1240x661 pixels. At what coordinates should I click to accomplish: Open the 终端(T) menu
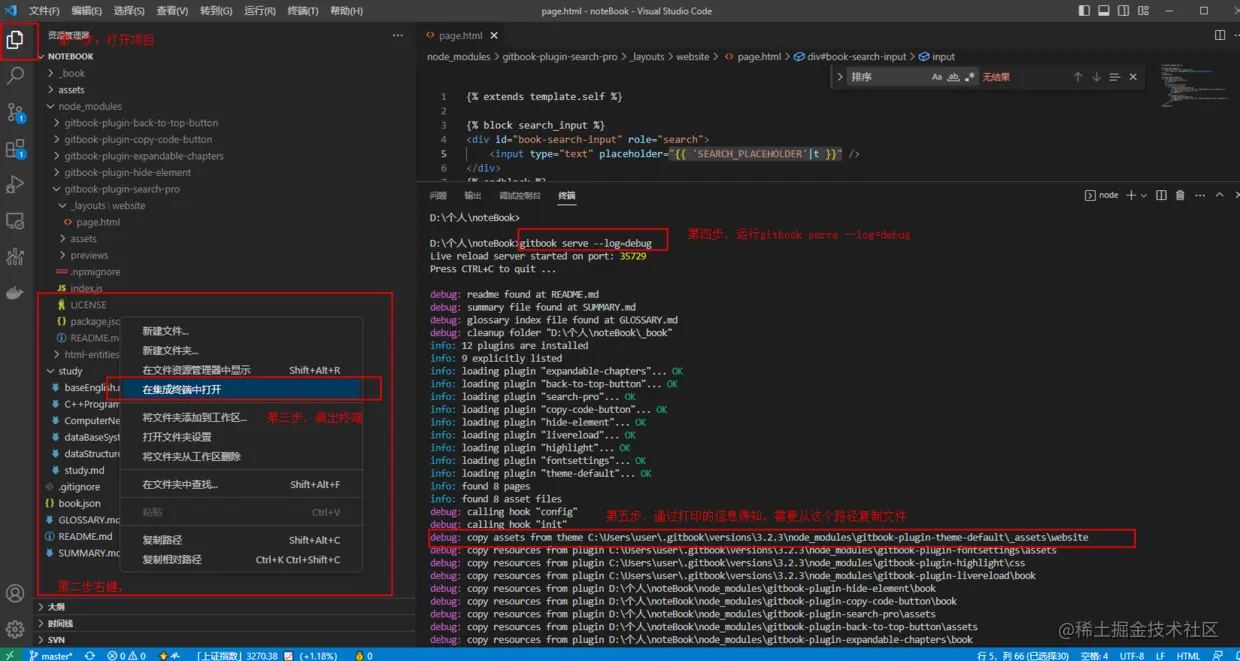click(x=303, y=11)
